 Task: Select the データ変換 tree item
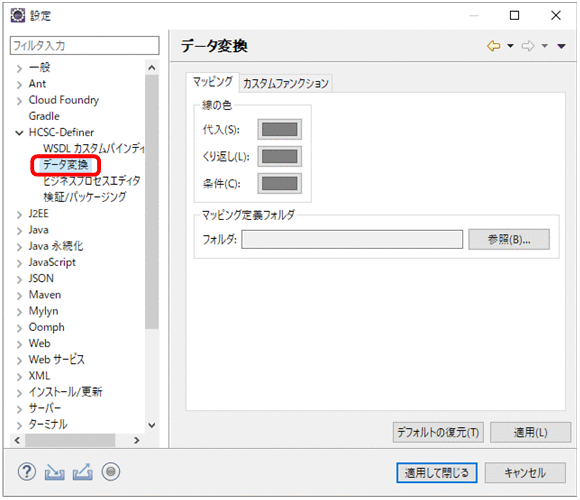coord(65,165)
